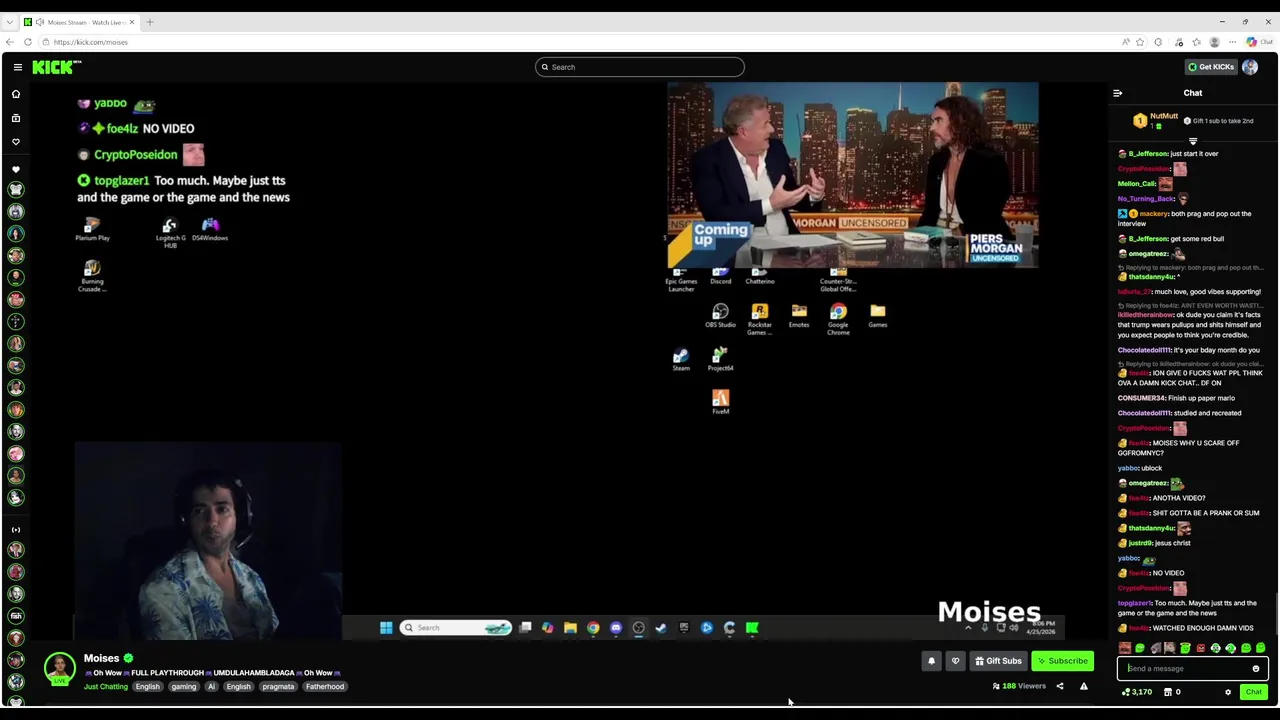
Task: Click the Kick search box
Action: pos(640,67)
